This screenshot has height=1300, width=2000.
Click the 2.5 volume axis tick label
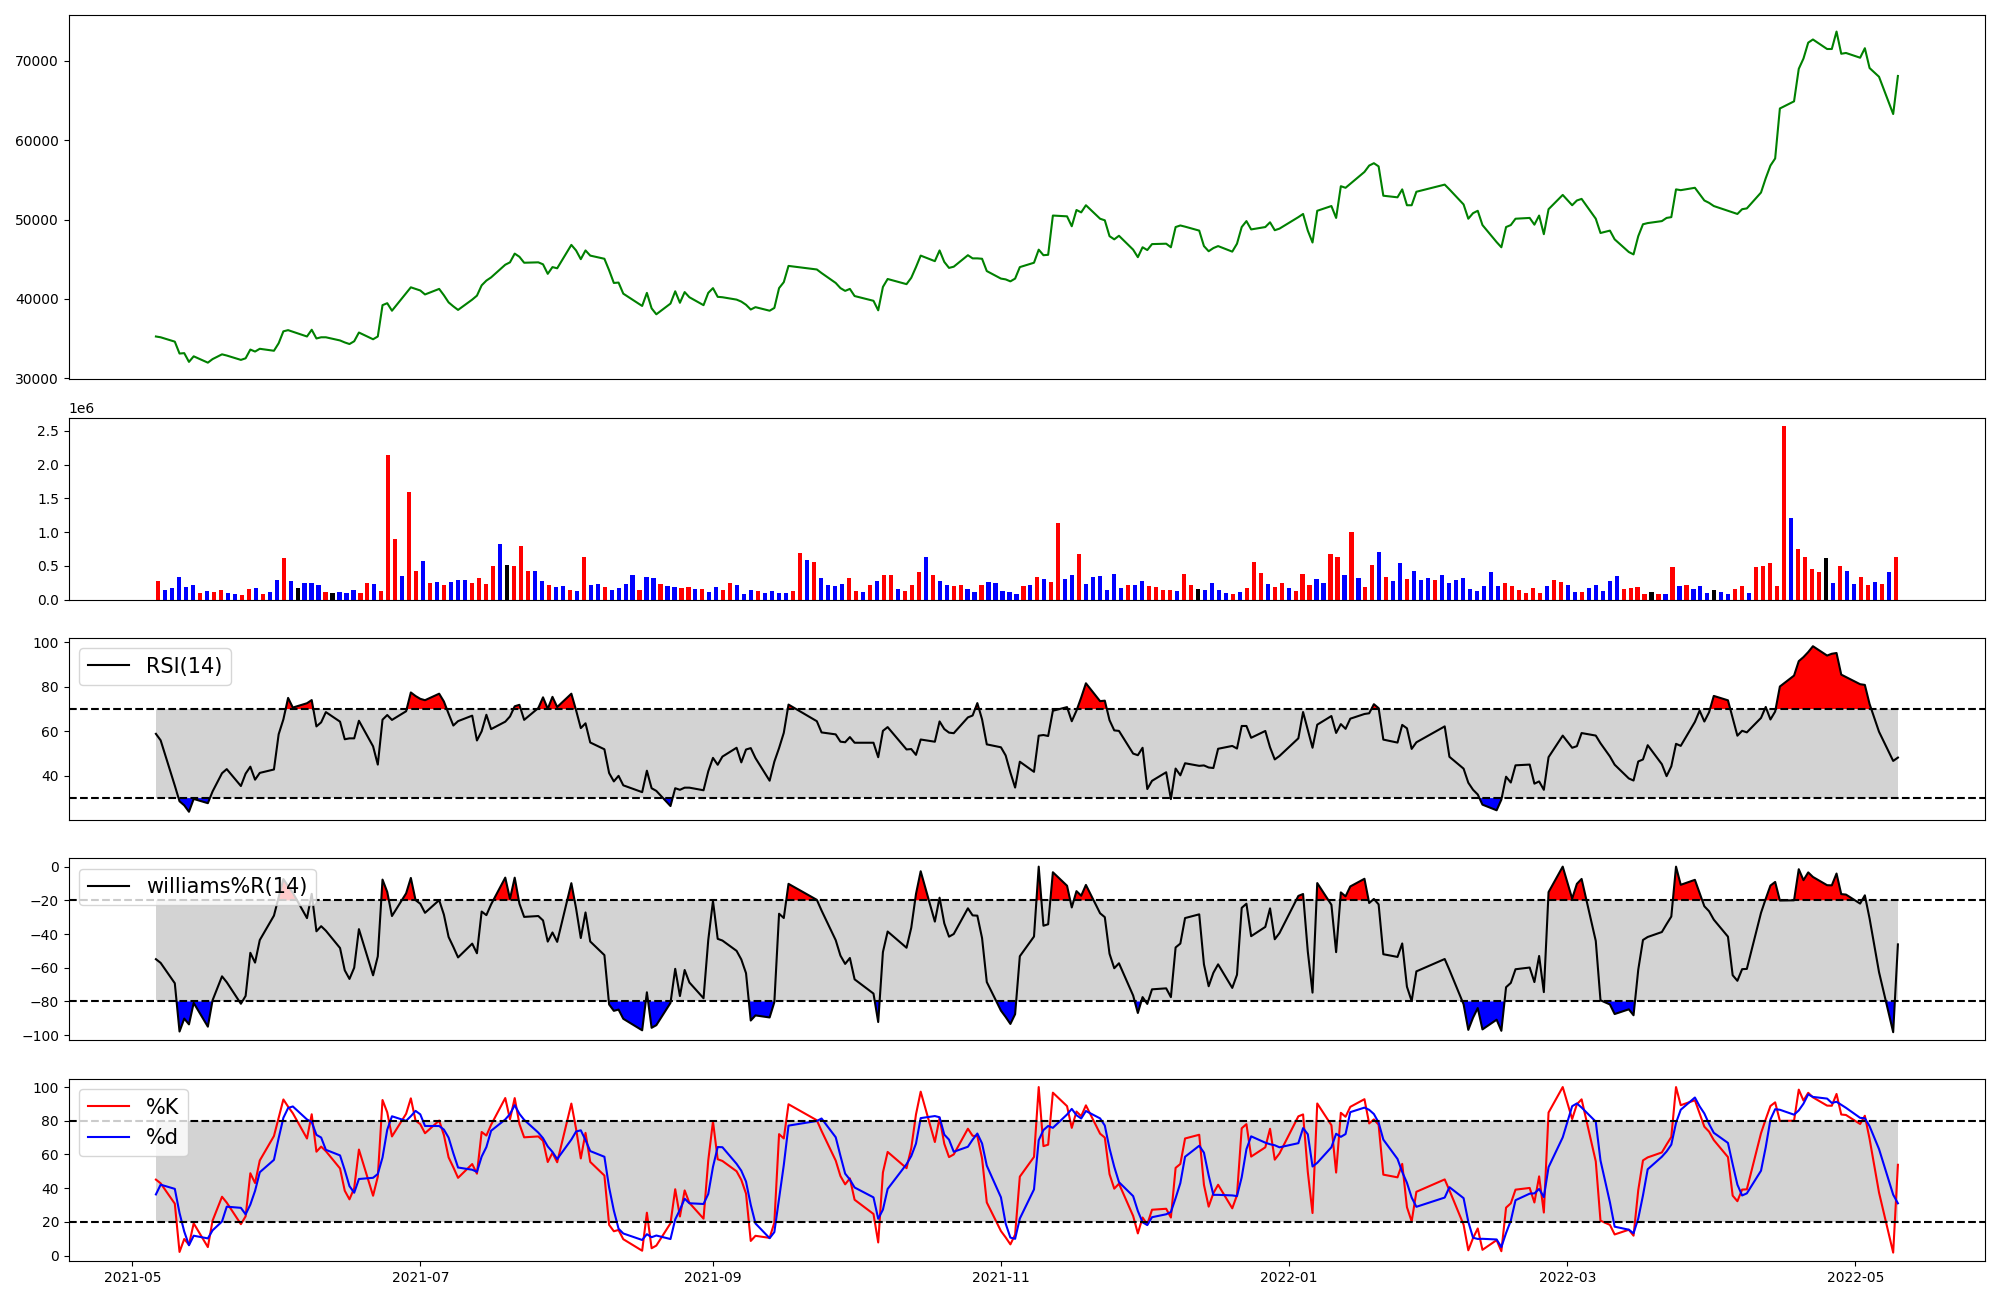click(48, 432)
